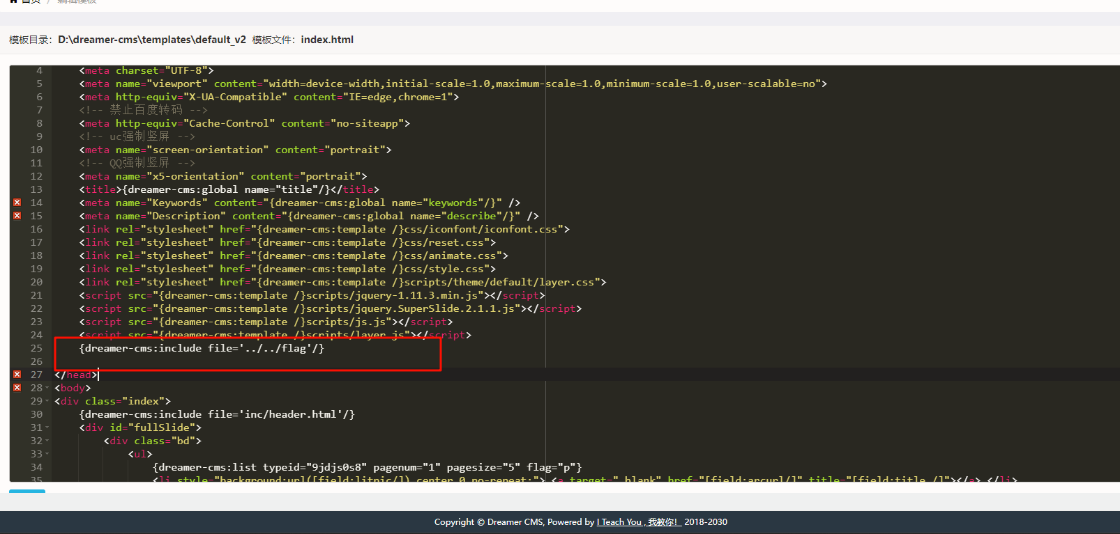Image resolution: width=1120 pixels, height=534 pixels.
Task: Collapse the ul block on line 33
Action: (48, 454)
